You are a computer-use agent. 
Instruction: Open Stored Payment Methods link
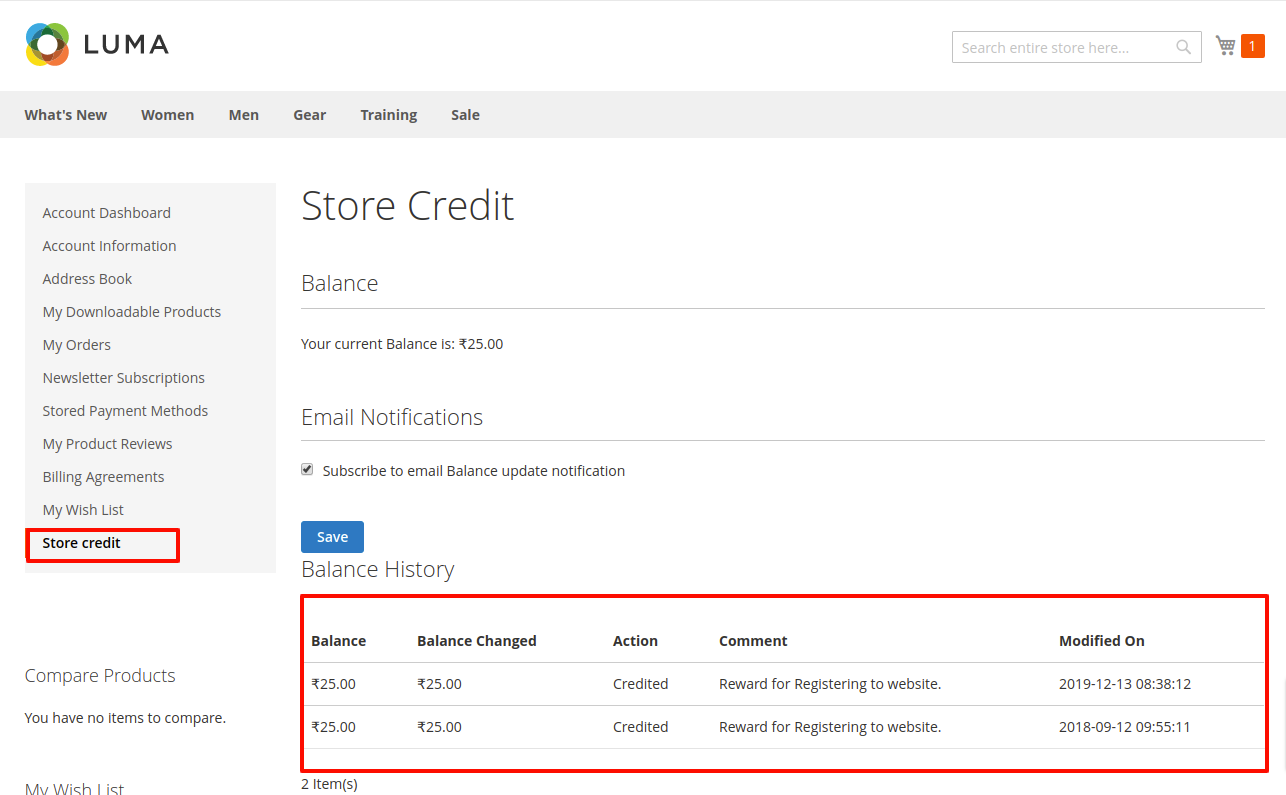pos(125,411)
